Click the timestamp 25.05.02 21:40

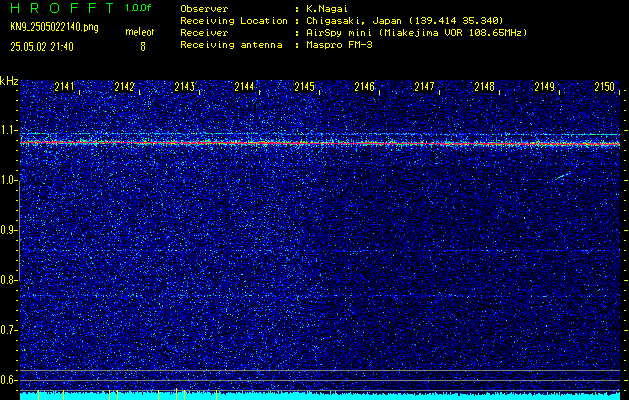point(42,47)
